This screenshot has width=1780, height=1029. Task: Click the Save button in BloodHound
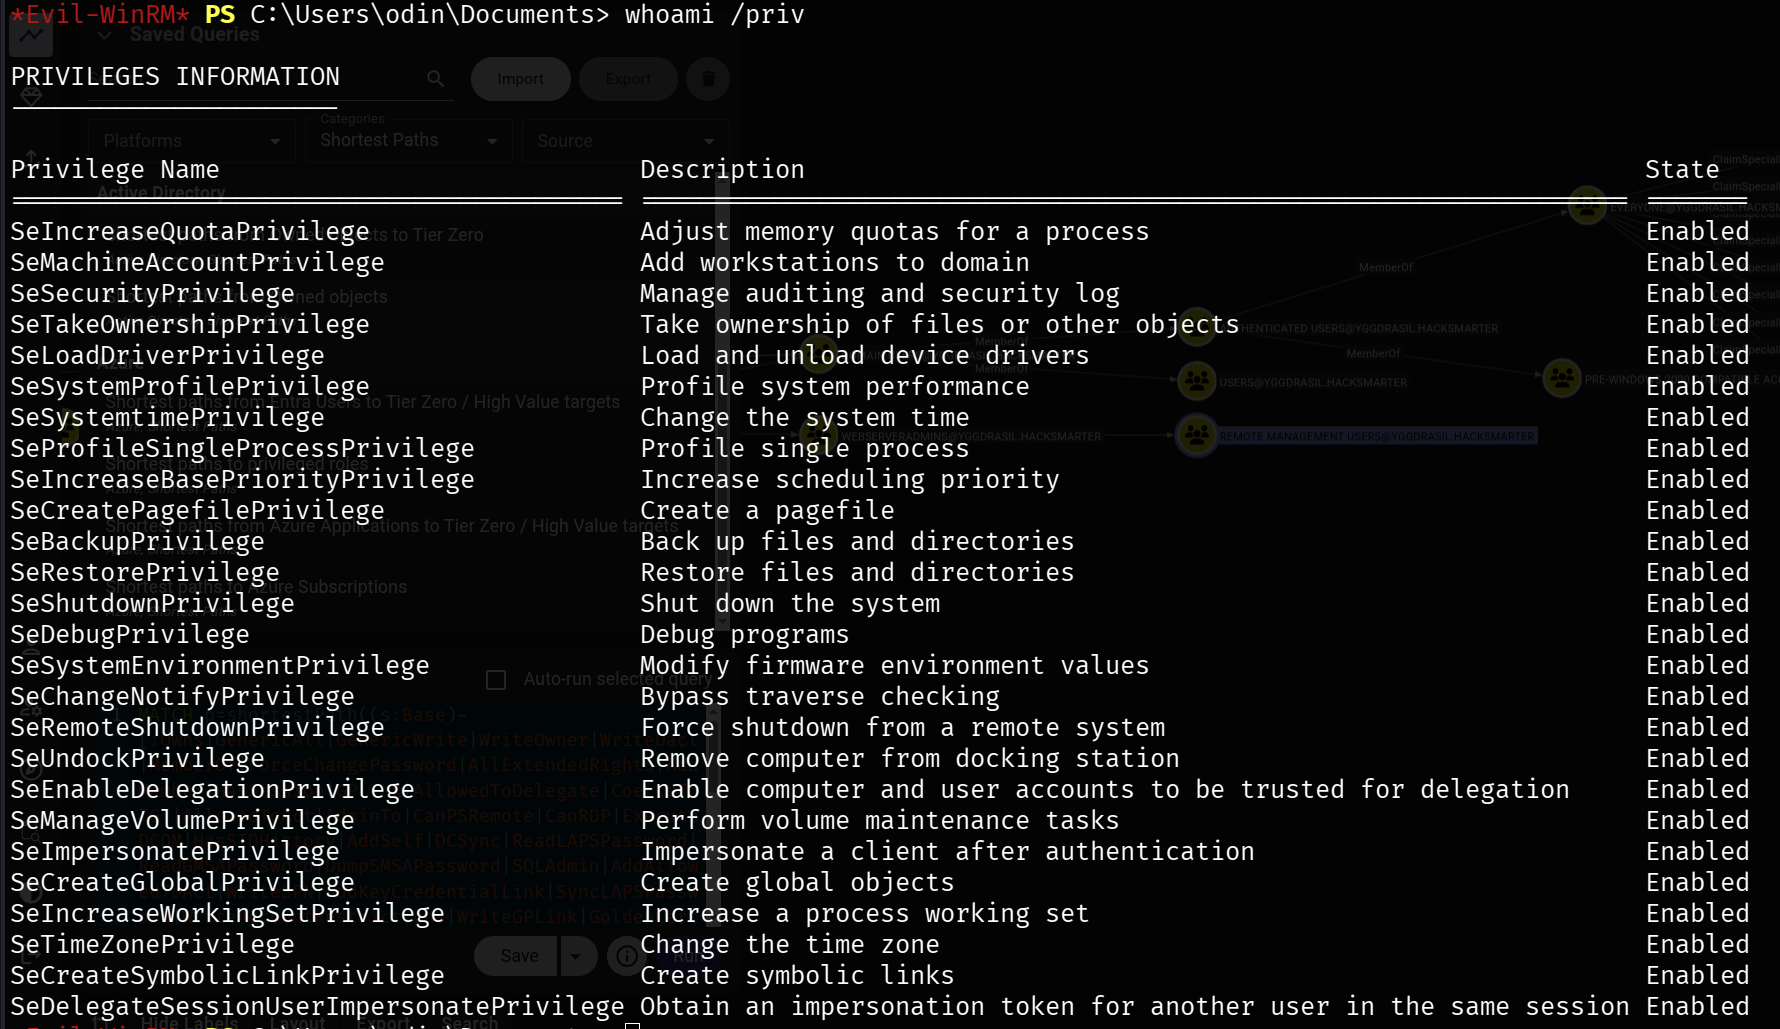coord(518,956)
